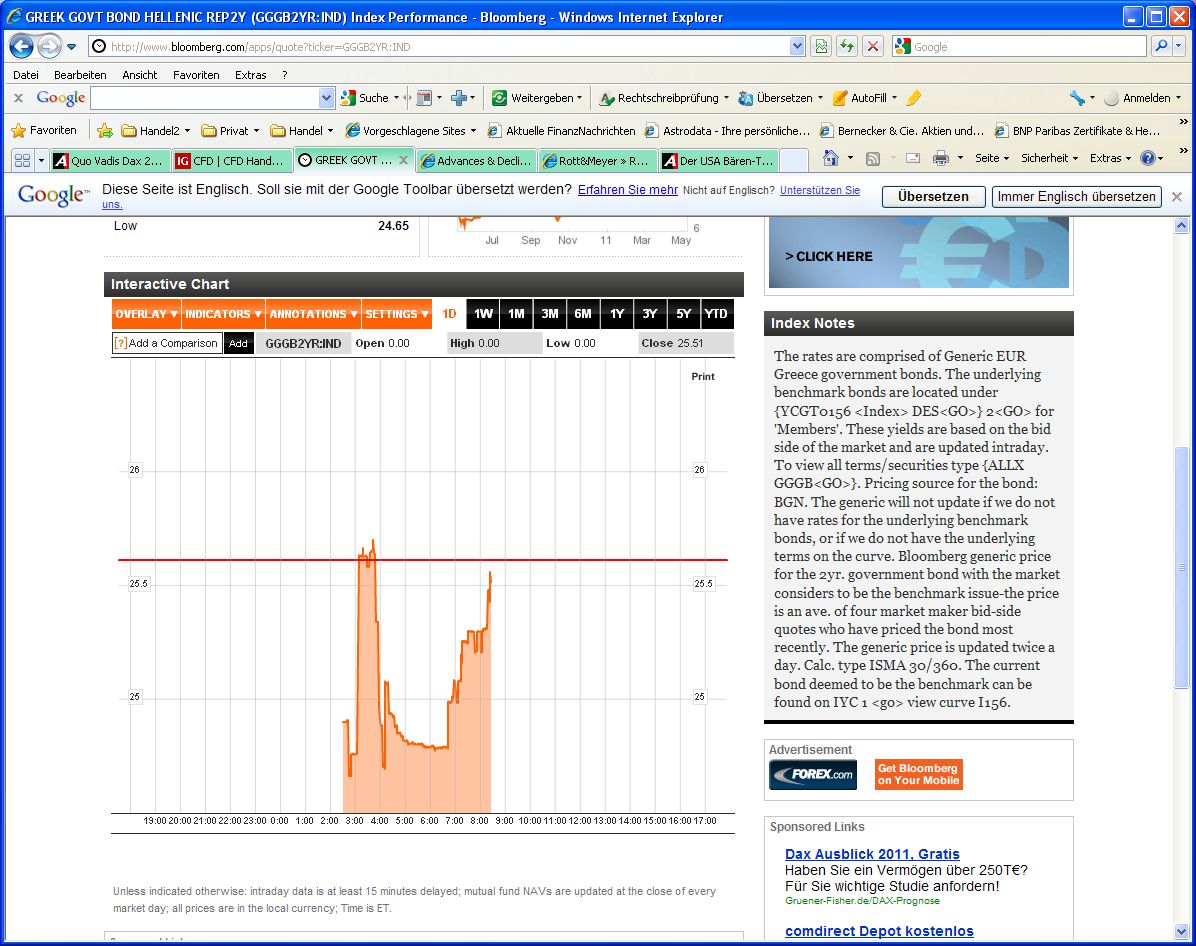Click the Weitergeben toolbar button
The height and width of the screenshot is (946, 1196).
coord(537,98)
